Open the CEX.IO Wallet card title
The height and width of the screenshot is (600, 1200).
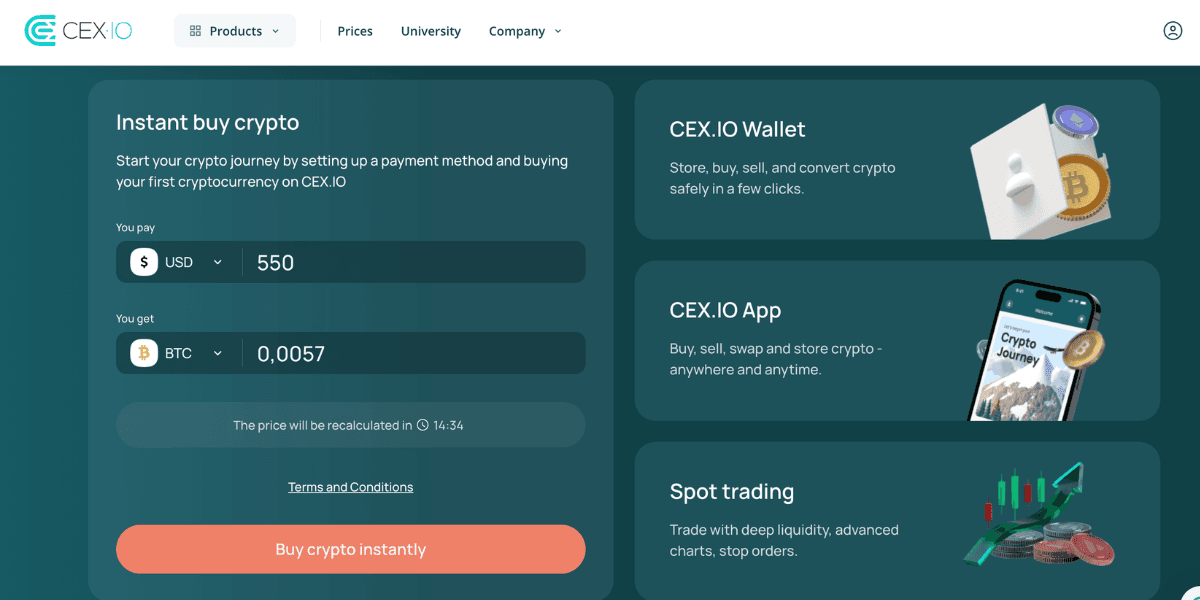pos(737,129)
